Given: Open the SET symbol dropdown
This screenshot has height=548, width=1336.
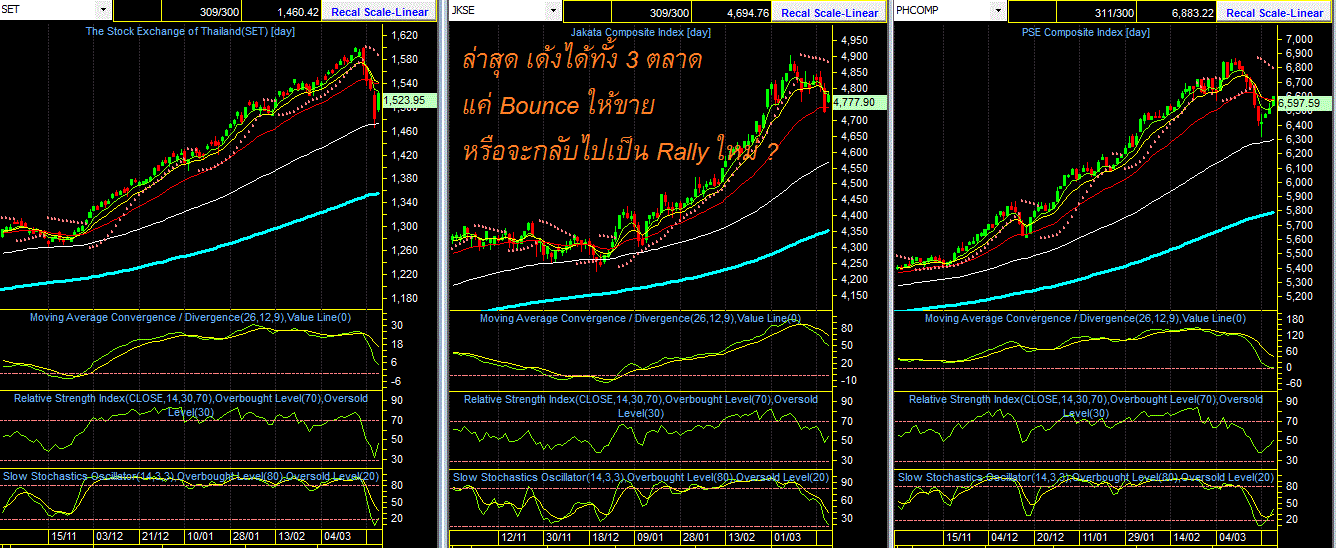Looking at the screenshot, I should [x=103, y=11].
